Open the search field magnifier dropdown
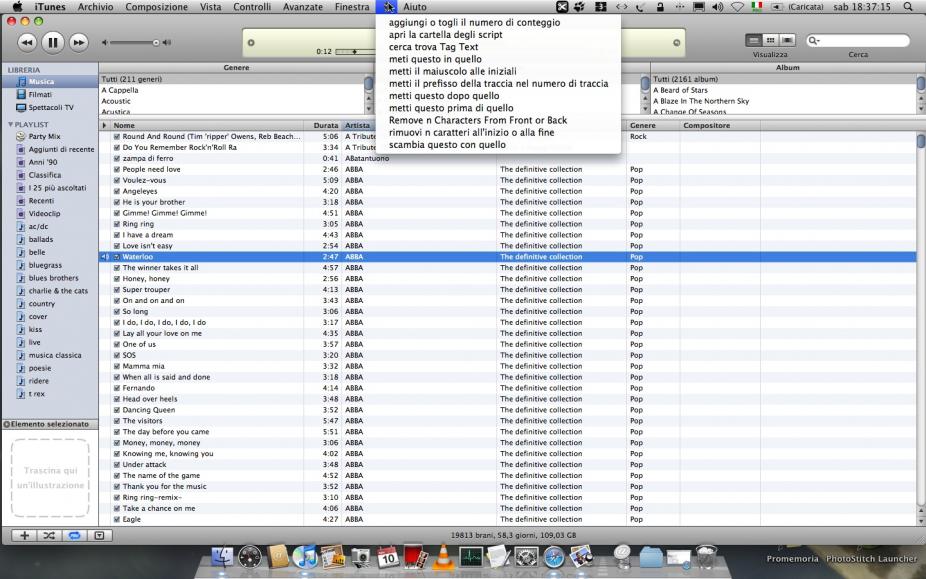The height and width of the screenshot is (579, 926). click(814, 41)
